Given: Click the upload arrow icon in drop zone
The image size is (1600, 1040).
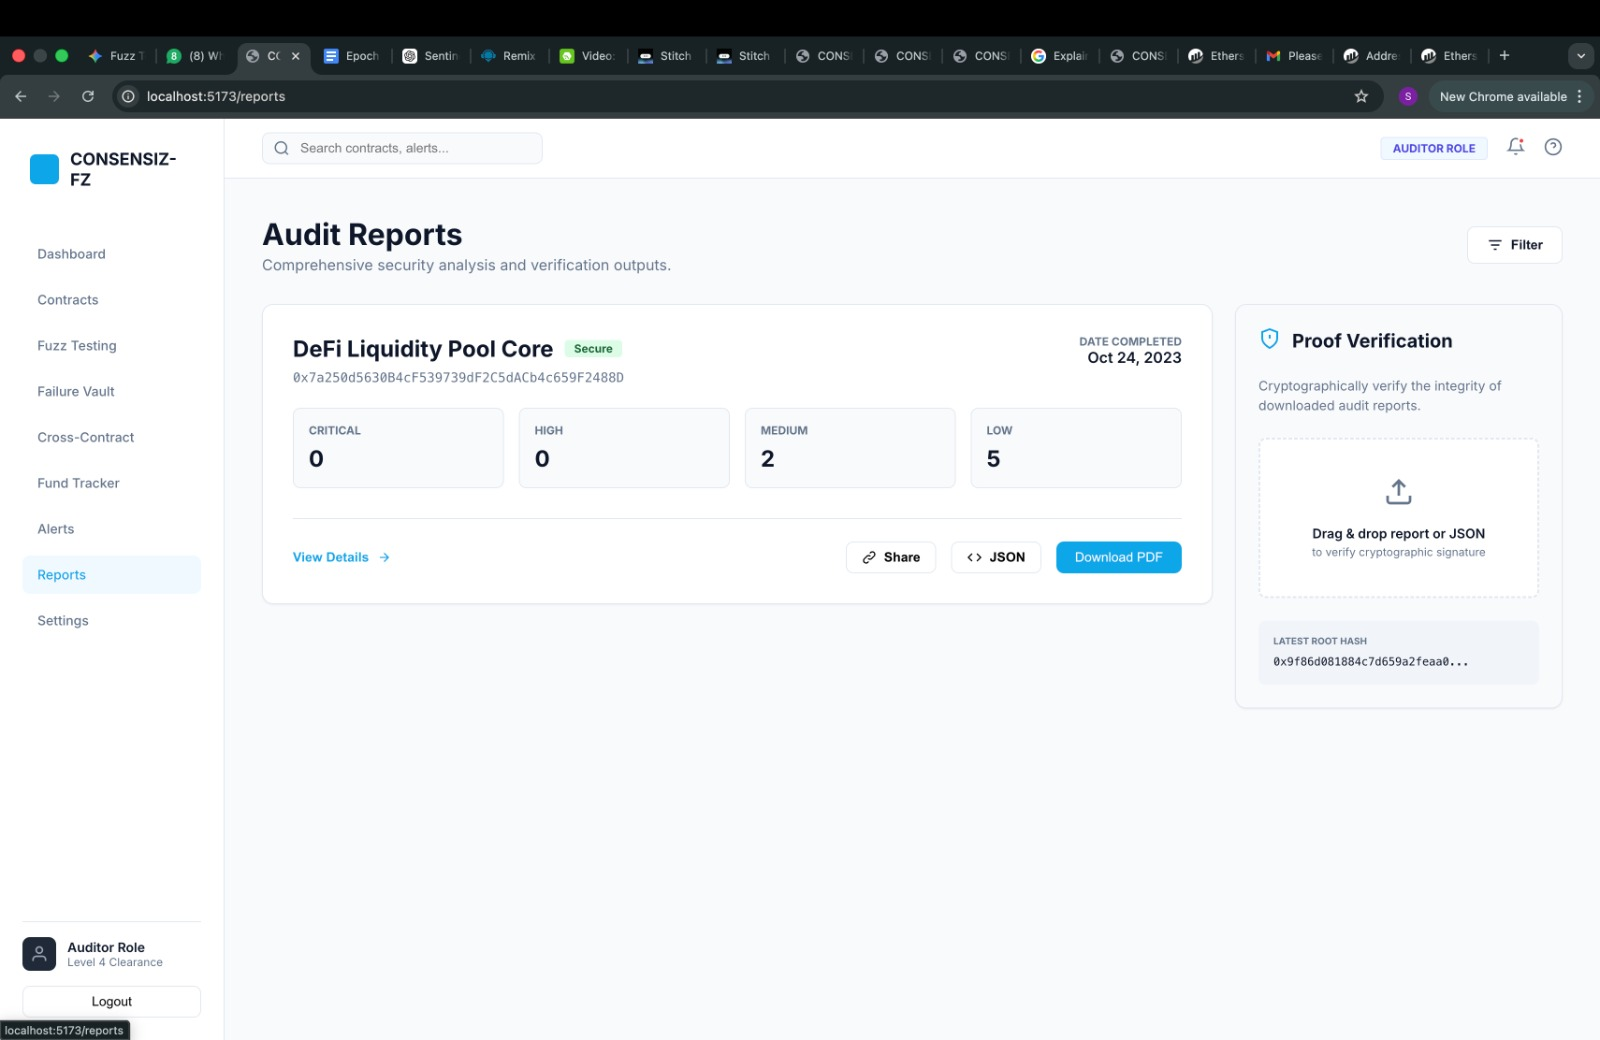Looking at the screenshot, I should (1398, 492).
